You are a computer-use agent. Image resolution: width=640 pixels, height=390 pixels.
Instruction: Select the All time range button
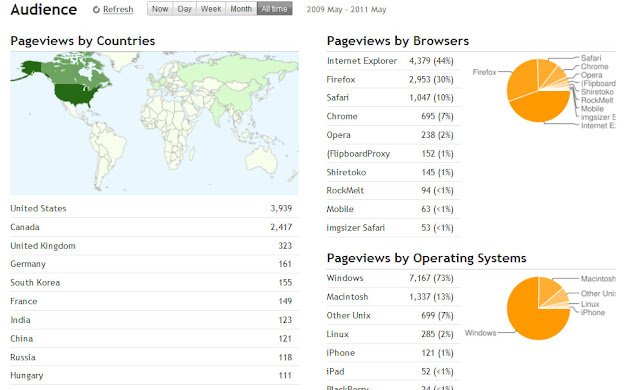coord(274,9)
